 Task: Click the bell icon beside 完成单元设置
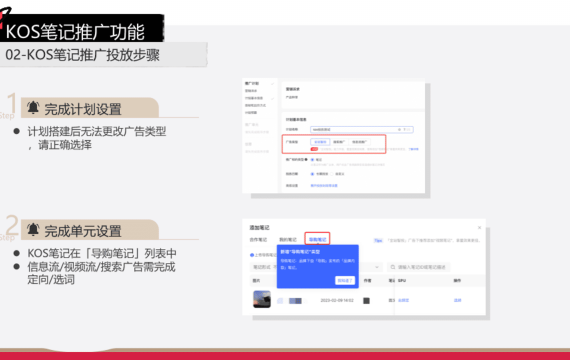click(33, 229)
